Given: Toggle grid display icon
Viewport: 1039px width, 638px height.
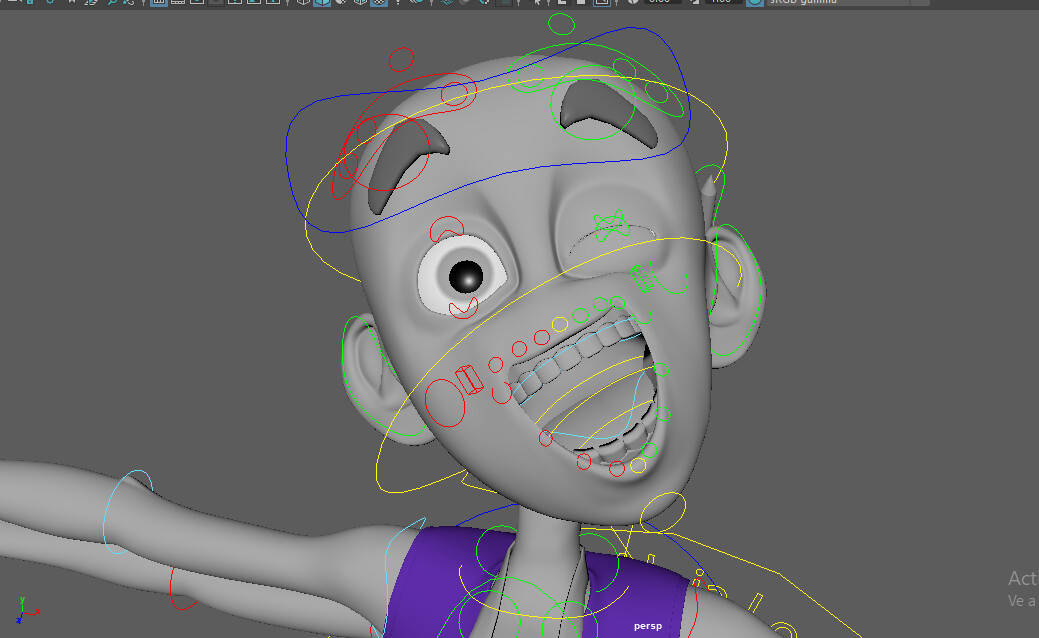Looking at the screenshot, I should (159, 4).
